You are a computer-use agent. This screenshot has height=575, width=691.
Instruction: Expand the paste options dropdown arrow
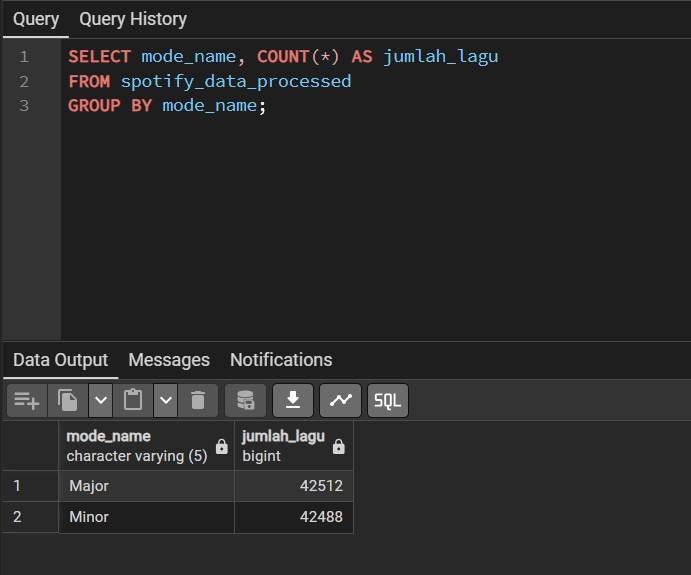click(x=166, y=400)
